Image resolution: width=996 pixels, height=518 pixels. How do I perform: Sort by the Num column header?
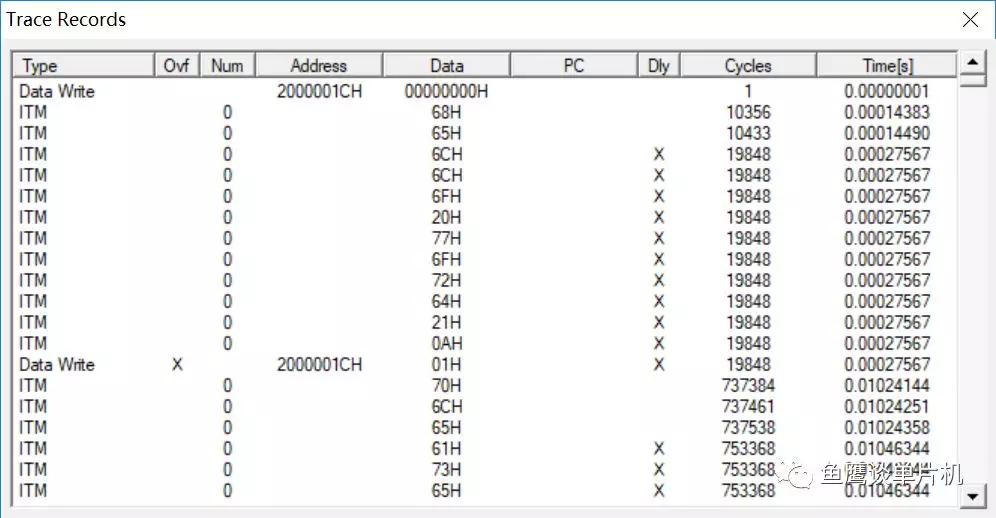point(227,65)
